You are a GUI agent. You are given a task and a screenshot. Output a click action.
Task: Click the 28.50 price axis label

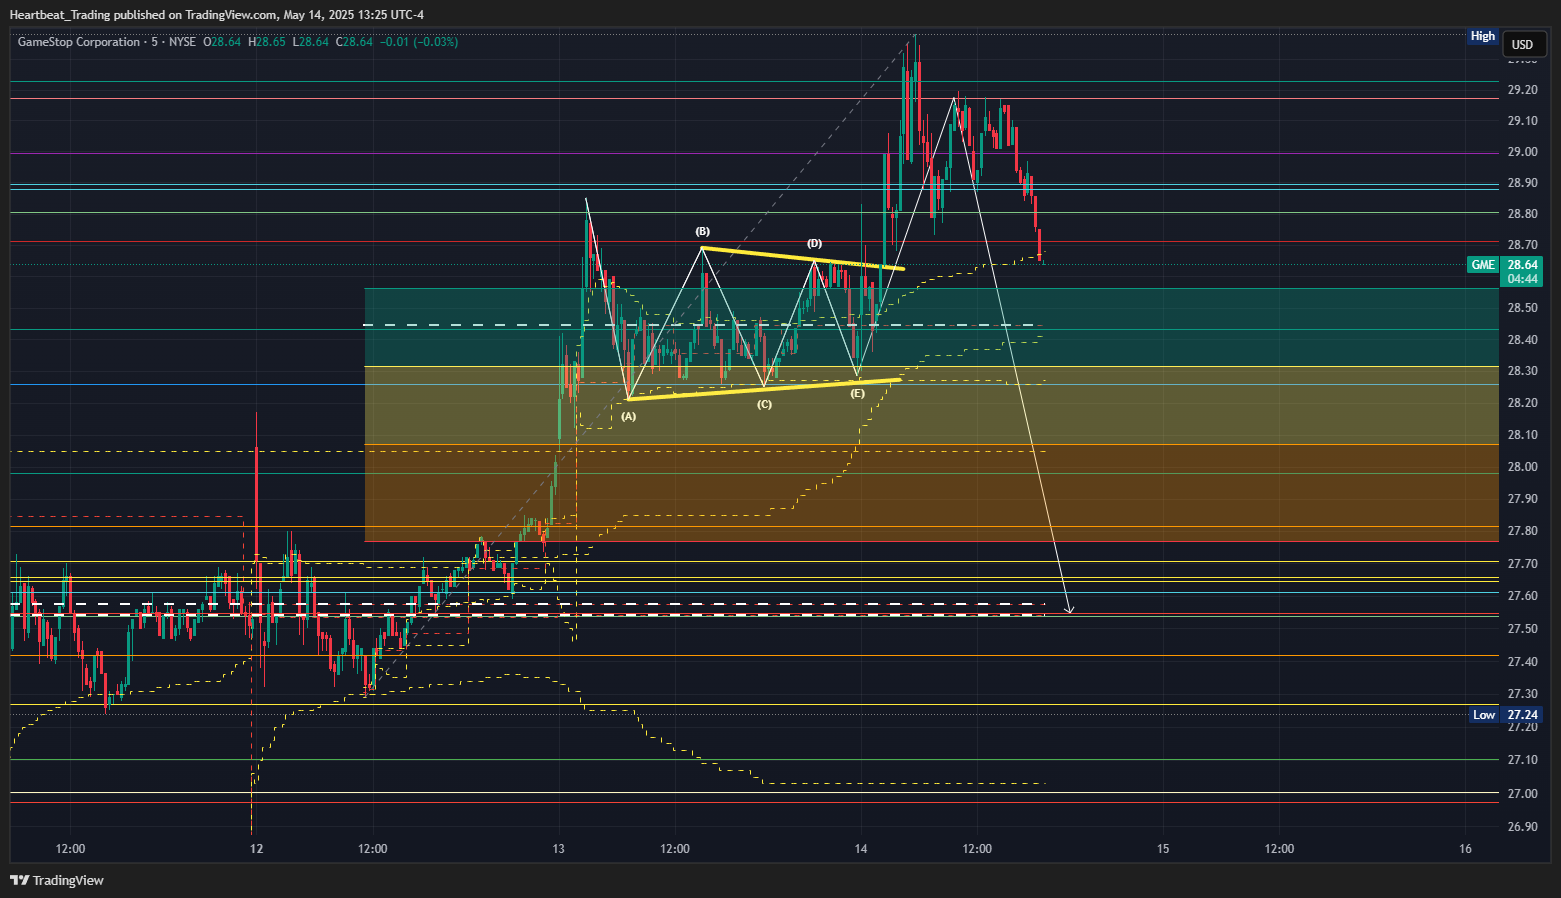coord(1522,308)
